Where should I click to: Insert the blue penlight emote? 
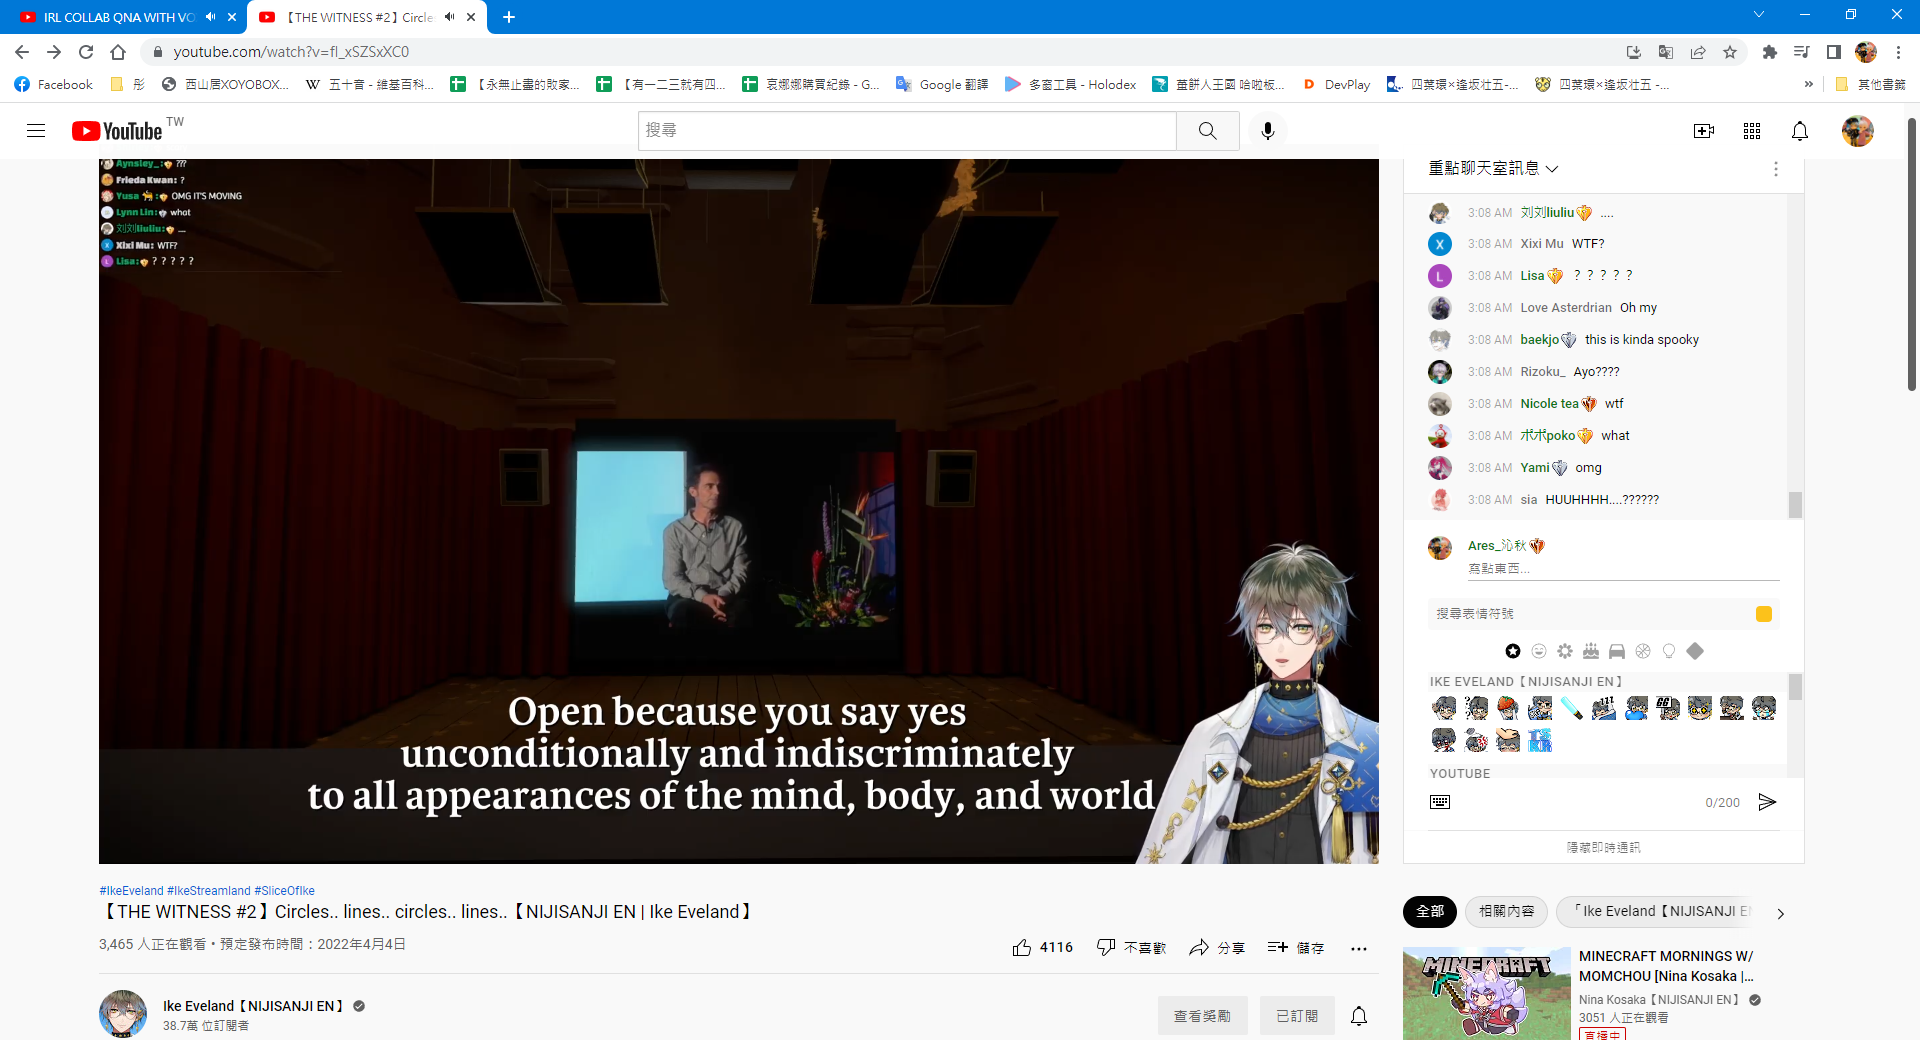point(1572,708)
